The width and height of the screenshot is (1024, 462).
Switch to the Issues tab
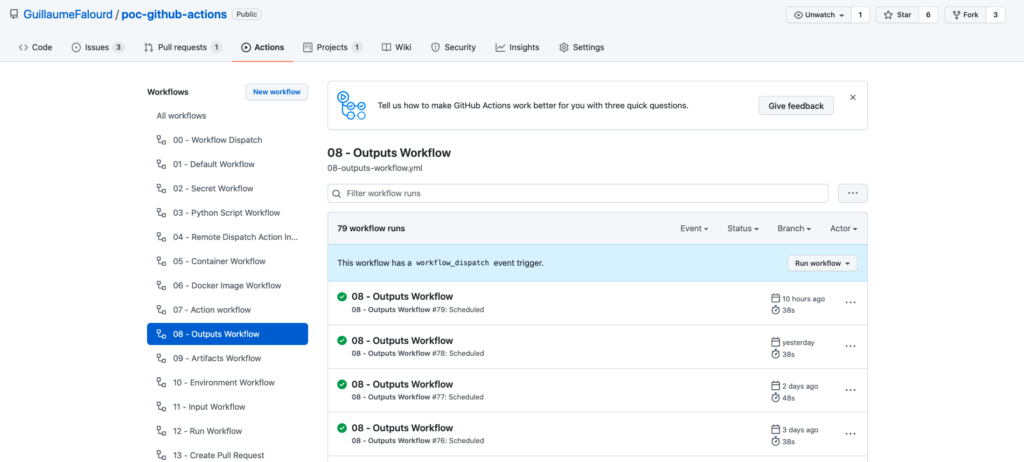(98, 47)
